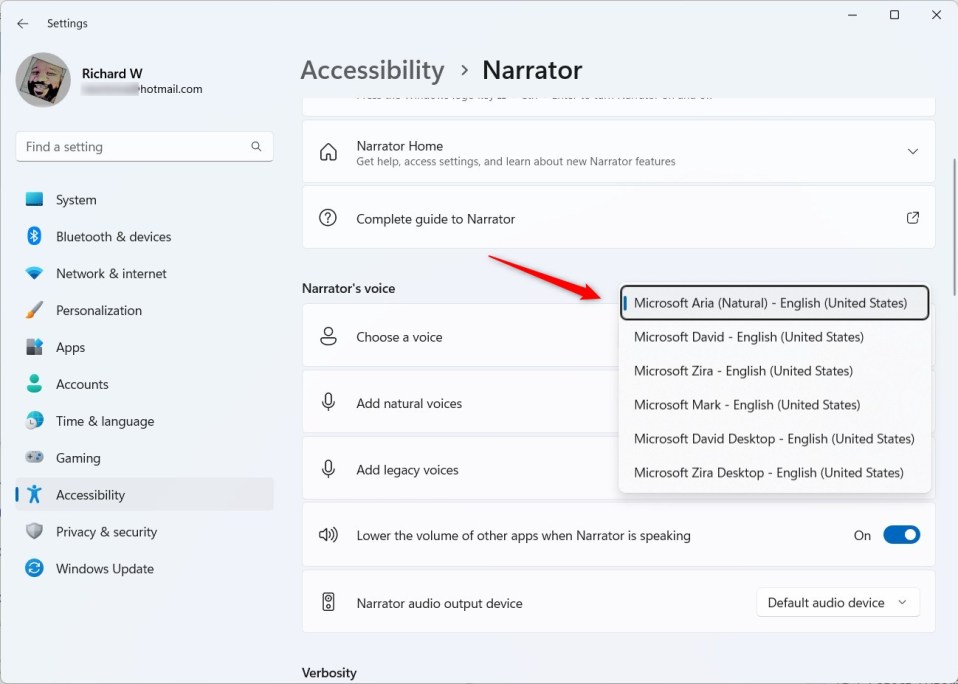
Task: Click the Choose a voice person icon
Action: point(328,337)
